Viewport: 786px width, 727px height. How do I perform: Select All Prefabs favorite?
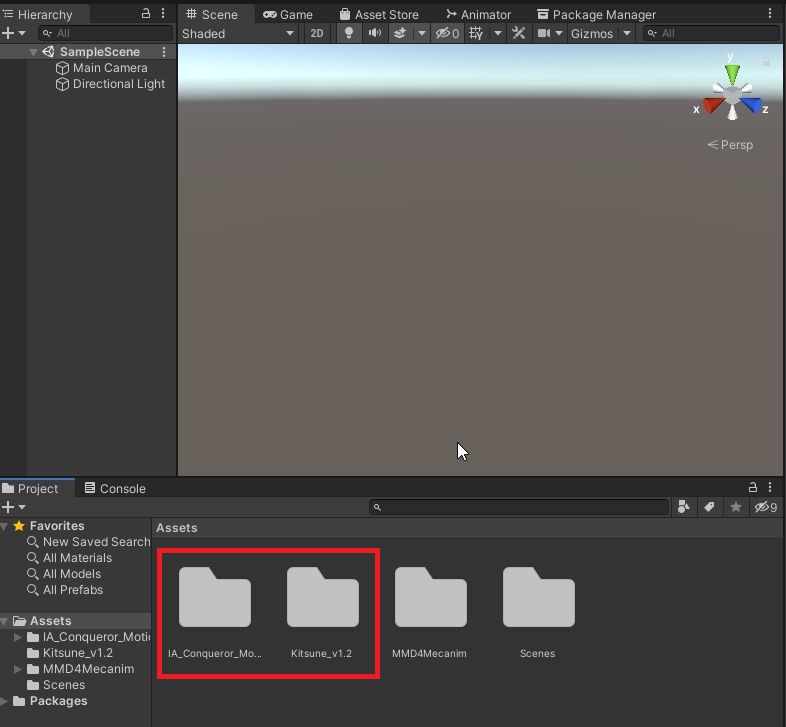coord(65,590)
